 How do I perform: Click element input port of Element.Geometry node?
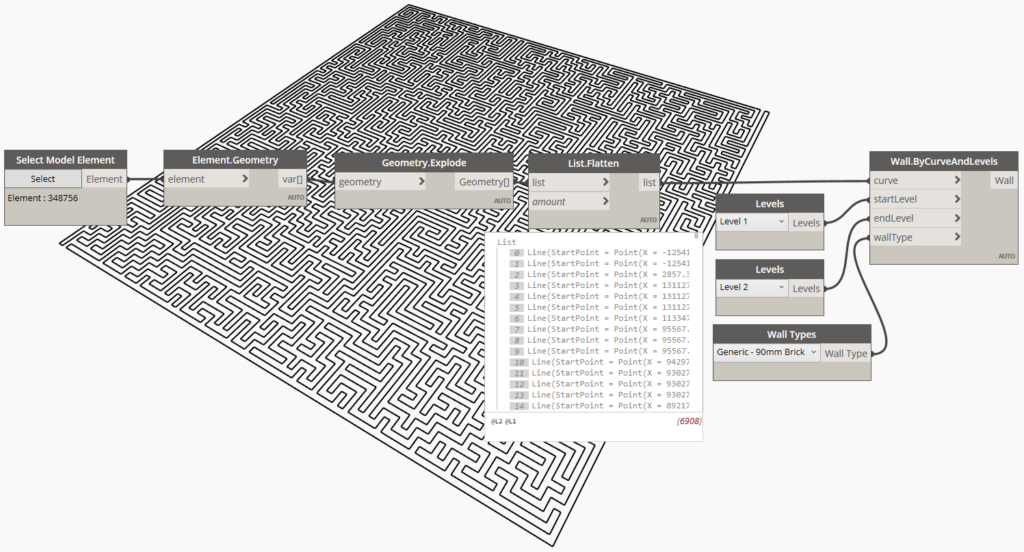click(208, 179)
